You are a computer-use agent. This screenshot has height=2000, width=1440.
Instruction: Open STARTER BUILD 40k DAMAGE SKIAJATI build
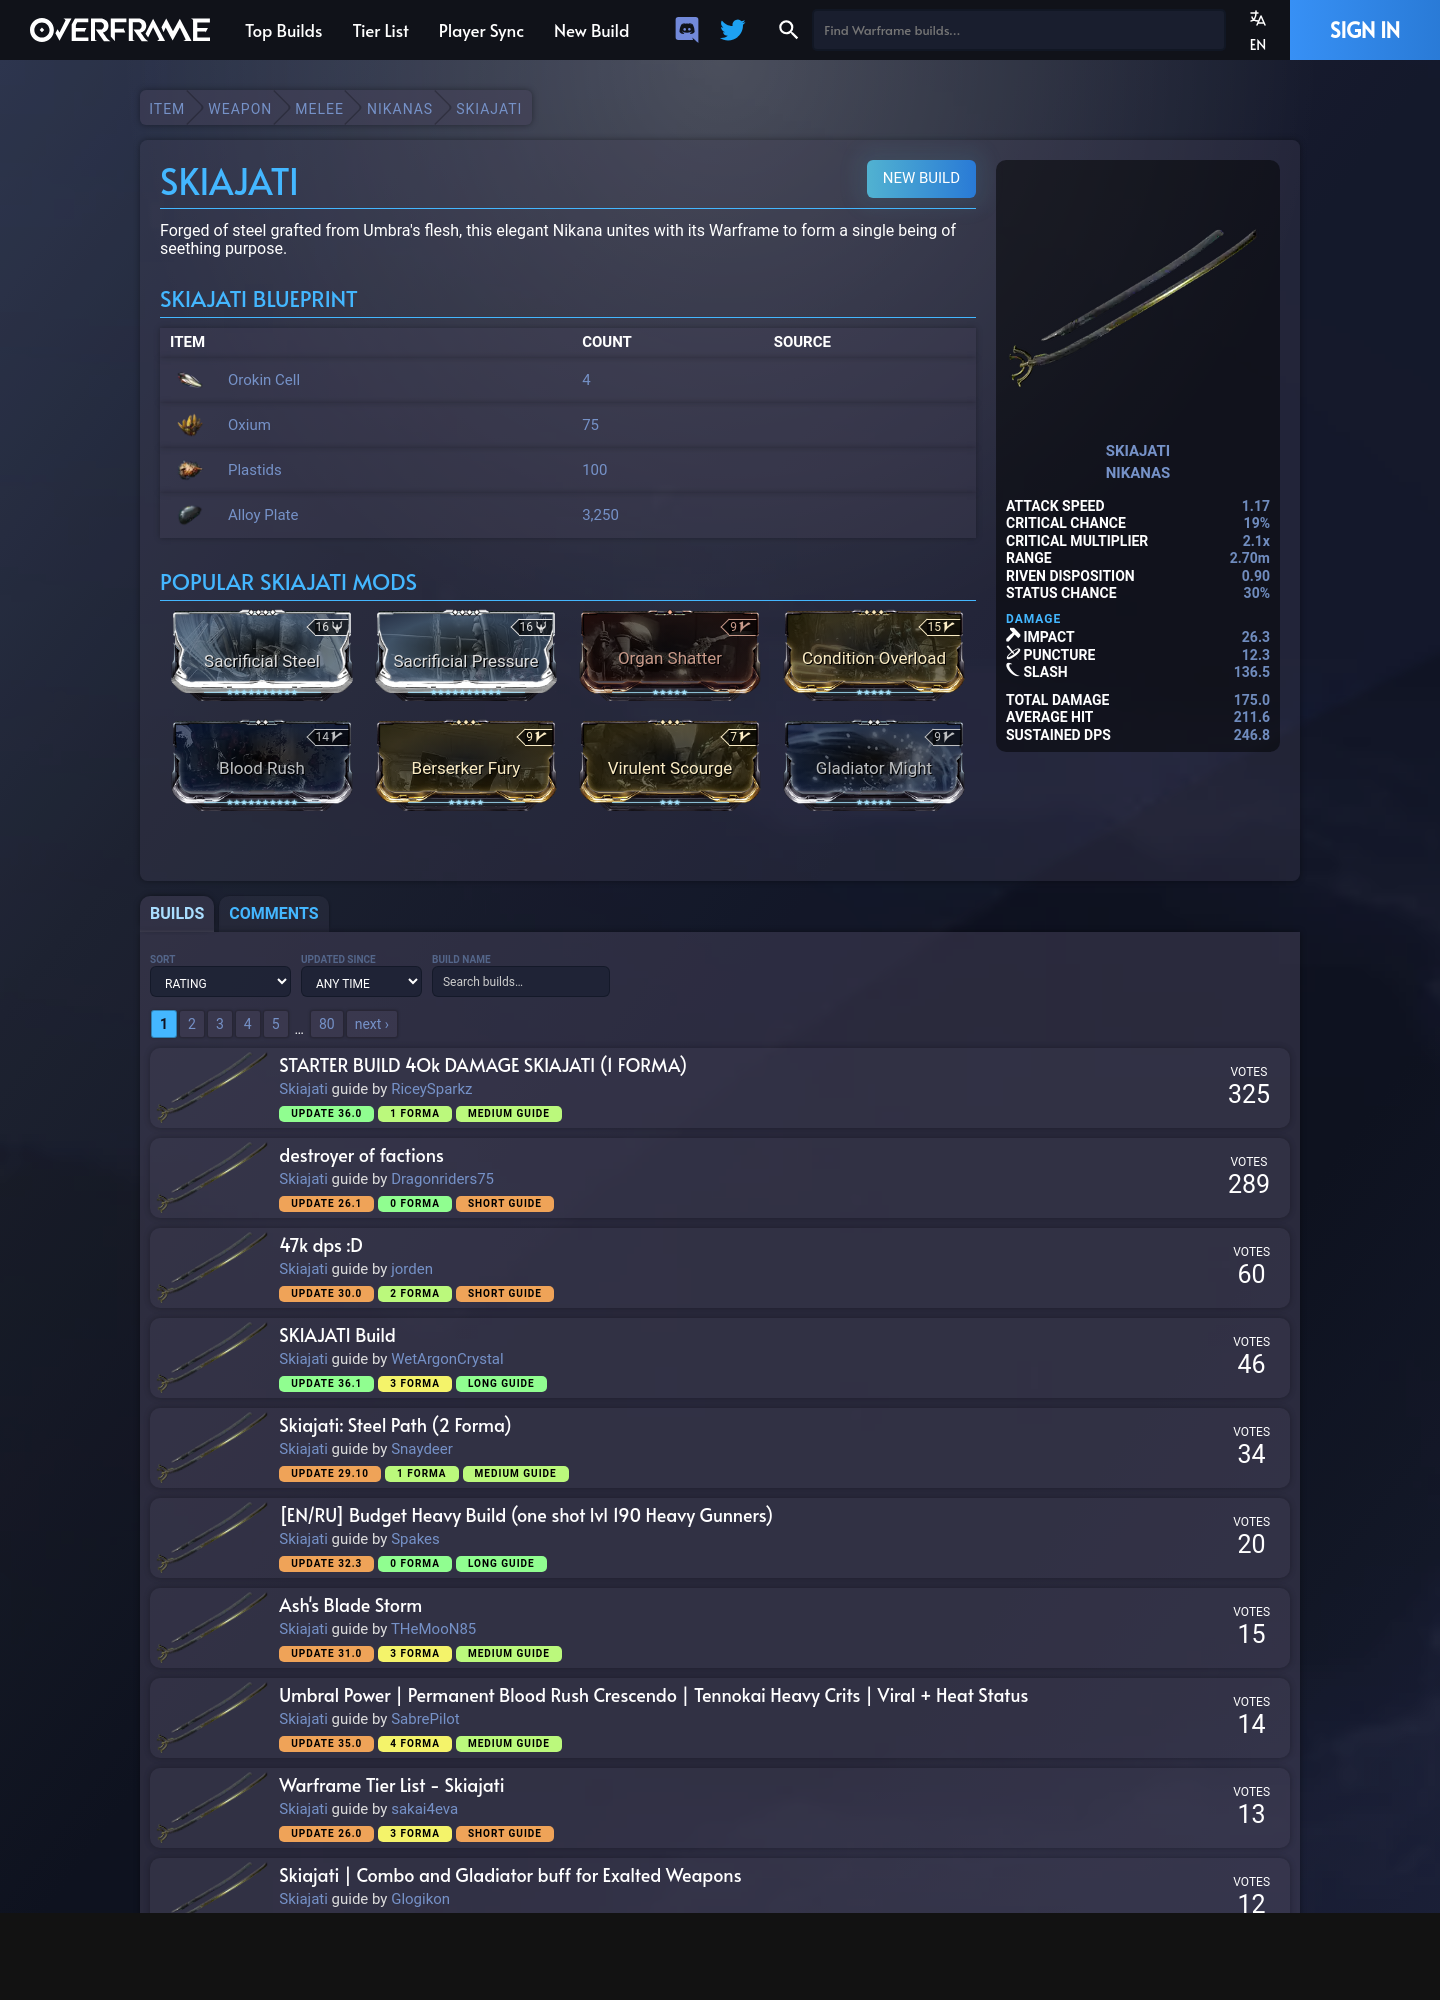click(483, 1065)
